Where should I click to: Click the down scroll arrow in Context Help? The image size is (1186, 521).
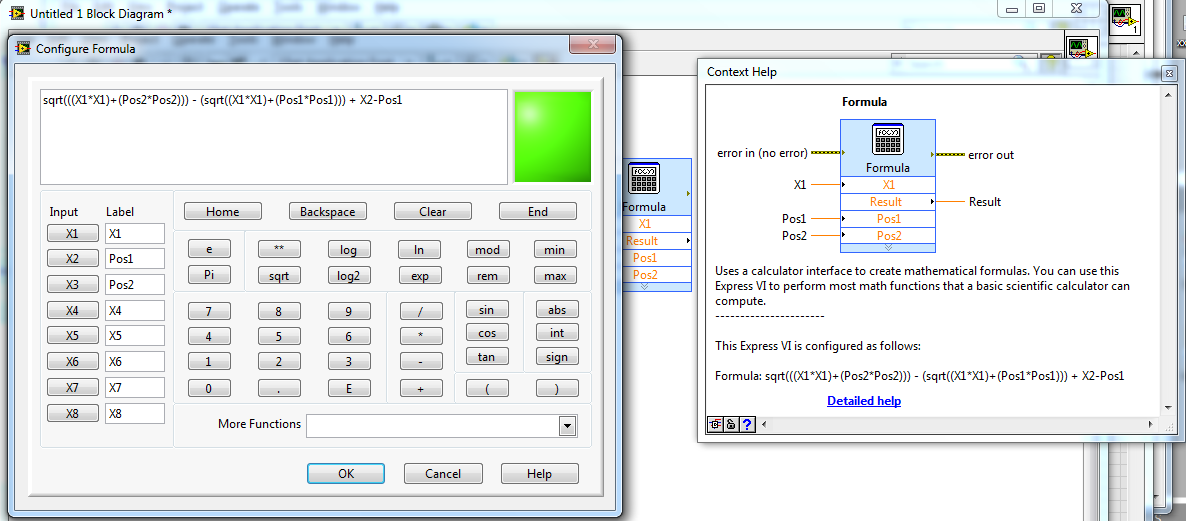1170,408
